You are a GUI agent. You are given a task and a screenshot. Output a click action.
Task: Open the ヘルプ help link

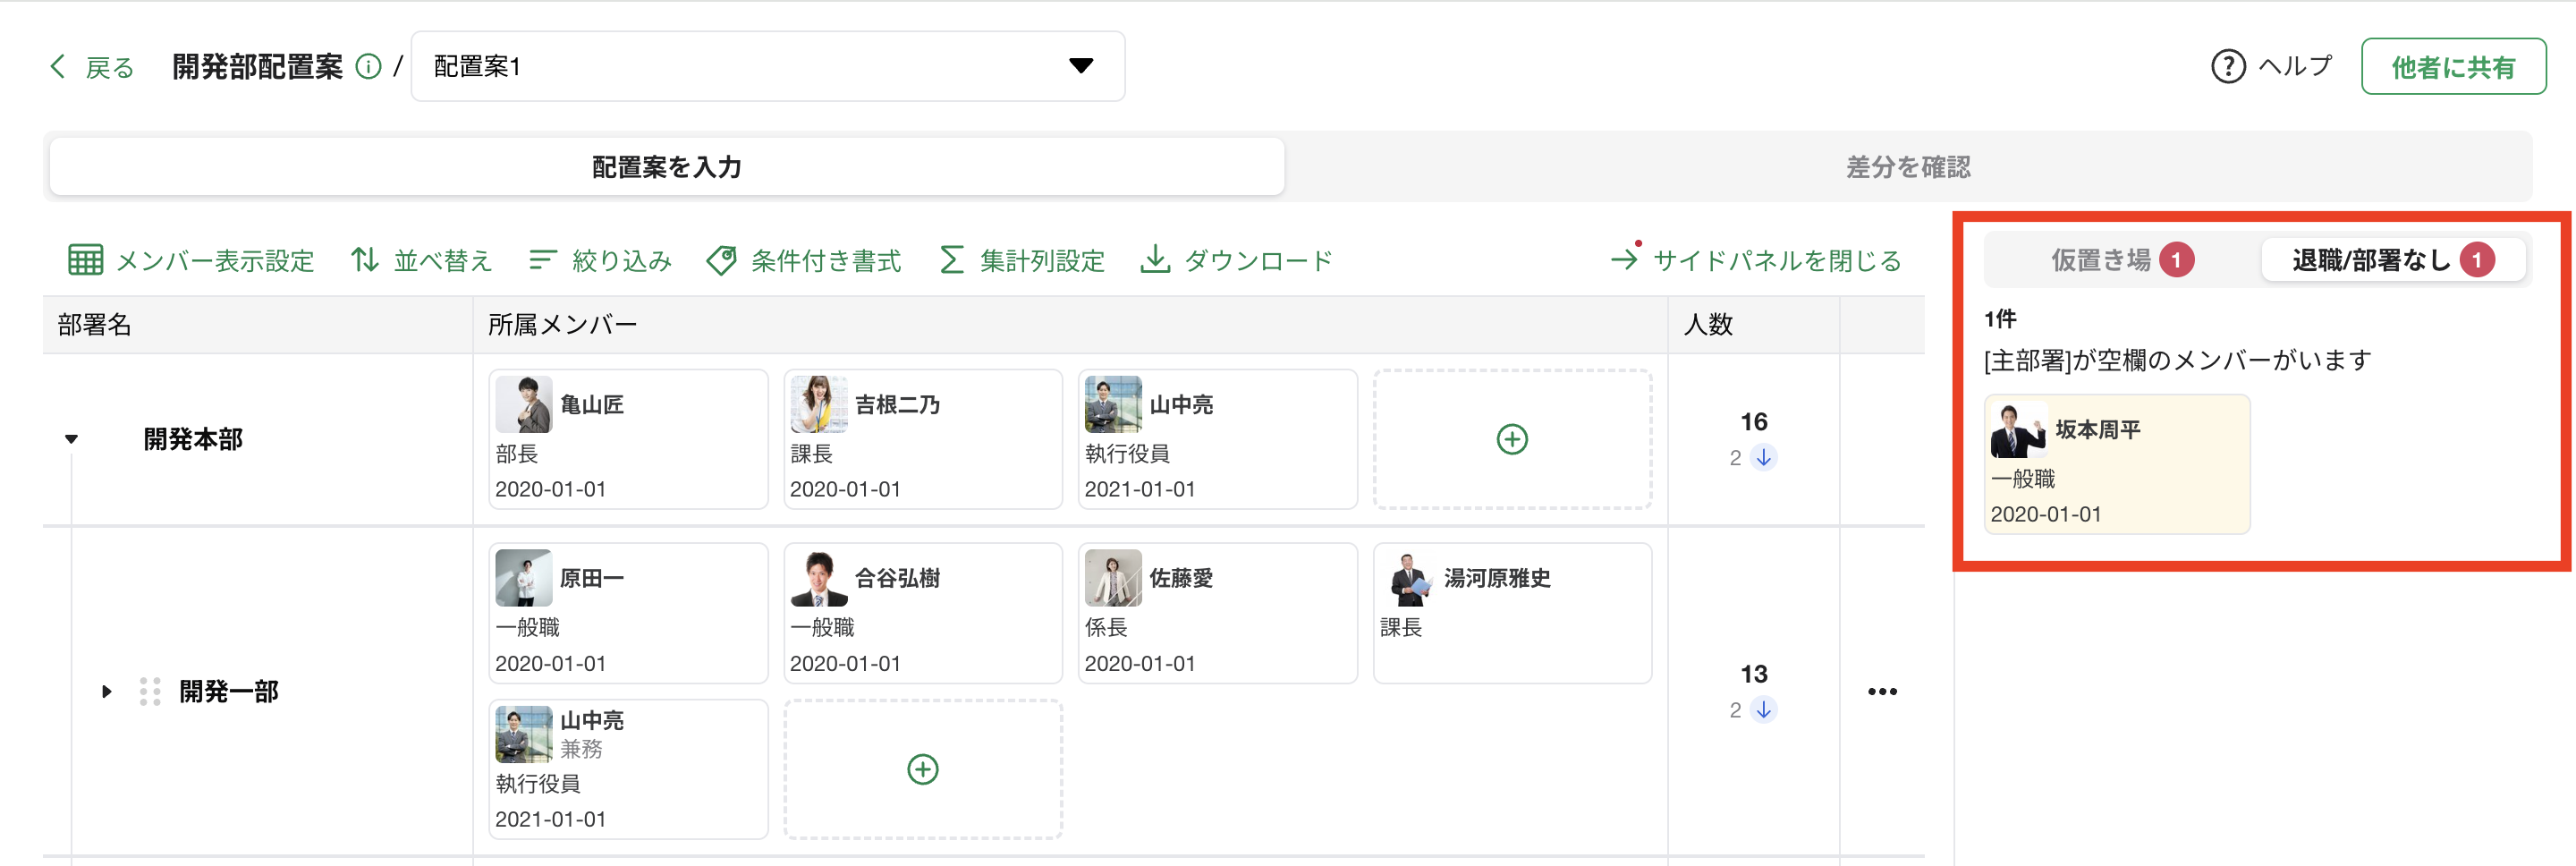(2272, 67)
